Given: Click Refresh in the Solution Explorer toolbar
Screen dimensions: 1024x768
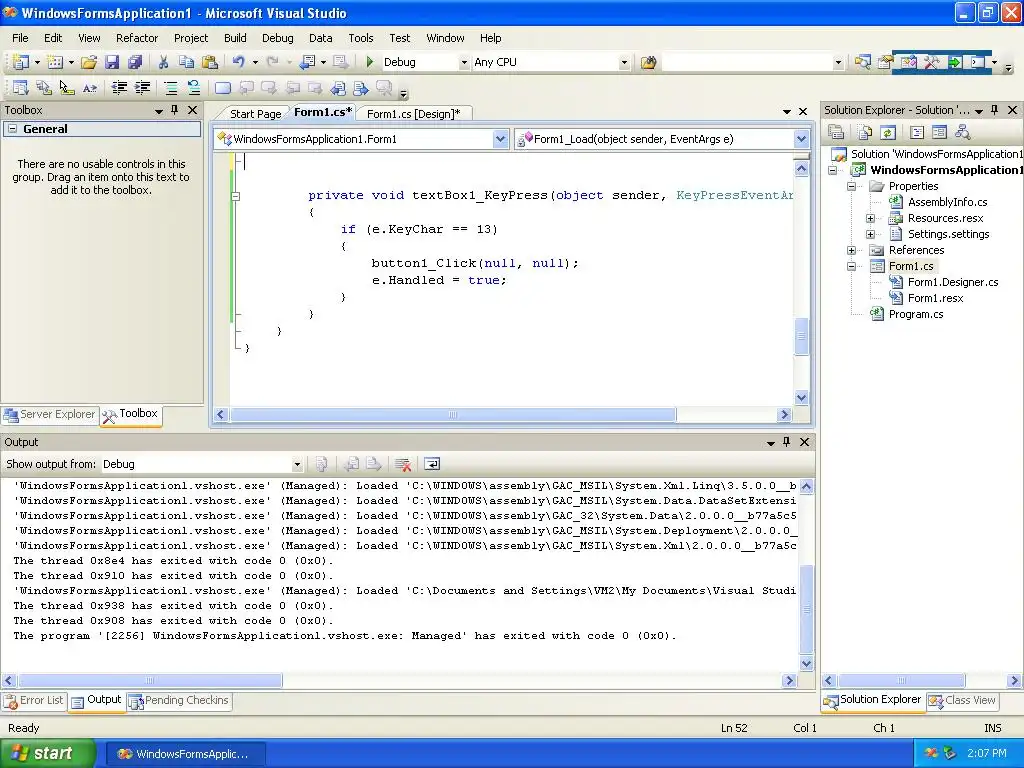Looking at the screenshot, I should (888, 133).
